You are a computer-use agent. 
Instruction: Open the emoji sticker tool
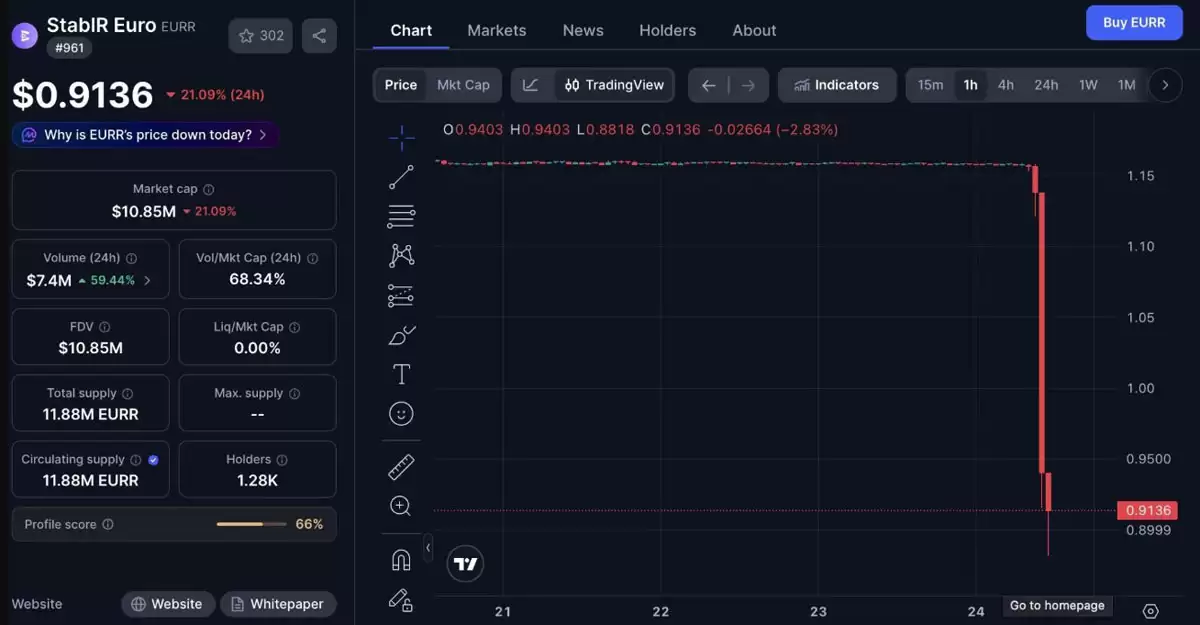pos(401,413)
